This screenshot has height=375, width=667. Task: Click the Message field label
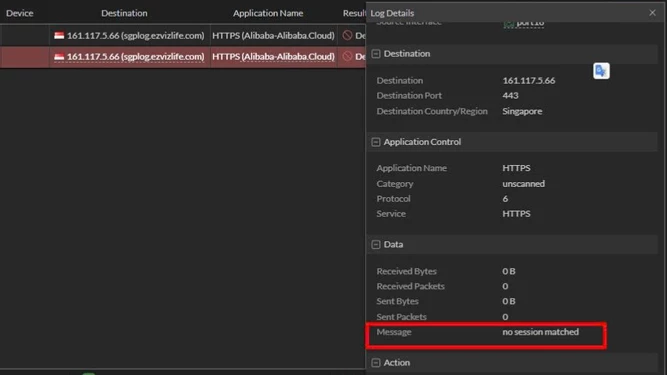(x=394, y=332)
